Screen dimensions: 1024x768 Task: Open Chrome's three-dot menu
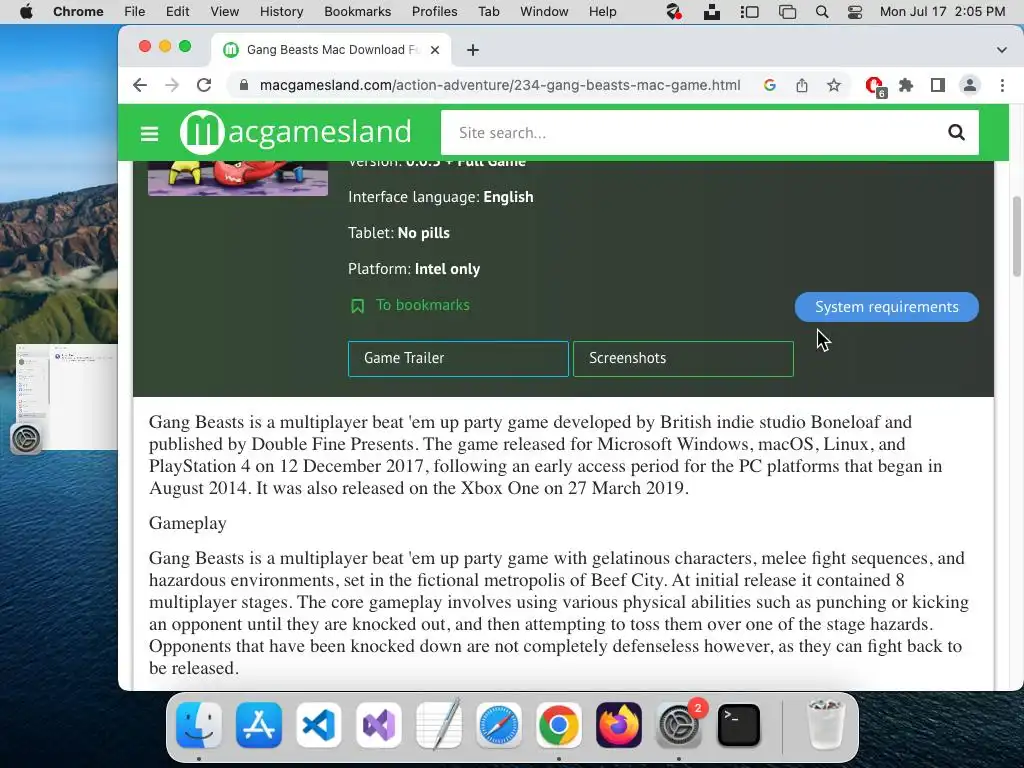1002,85
